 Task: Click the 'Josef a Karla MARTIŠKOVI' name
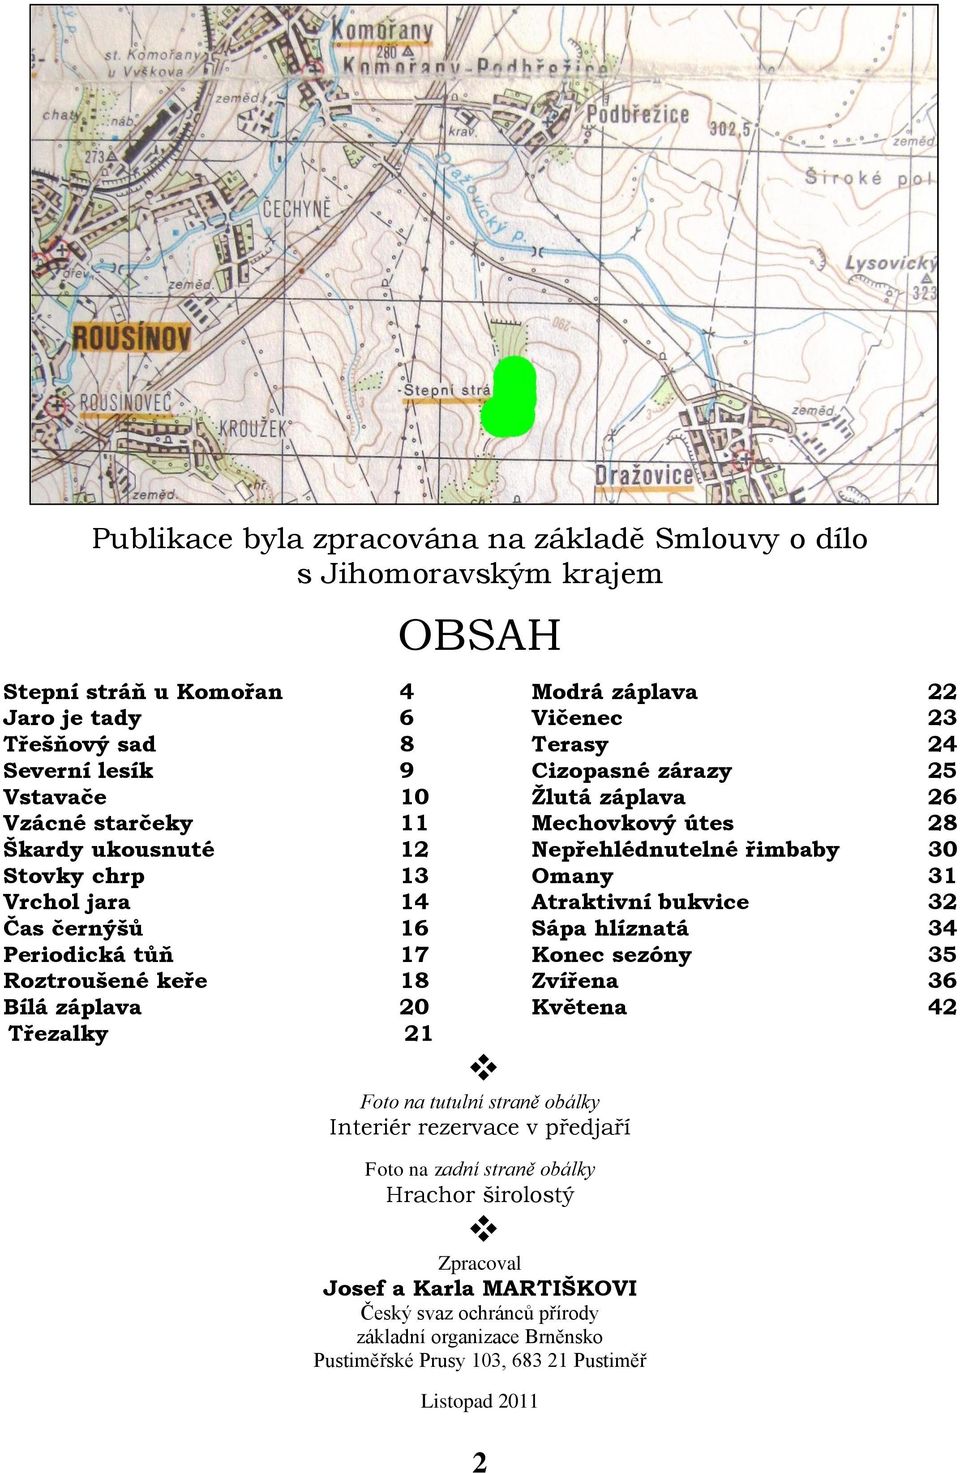[x=480, y=1288]
